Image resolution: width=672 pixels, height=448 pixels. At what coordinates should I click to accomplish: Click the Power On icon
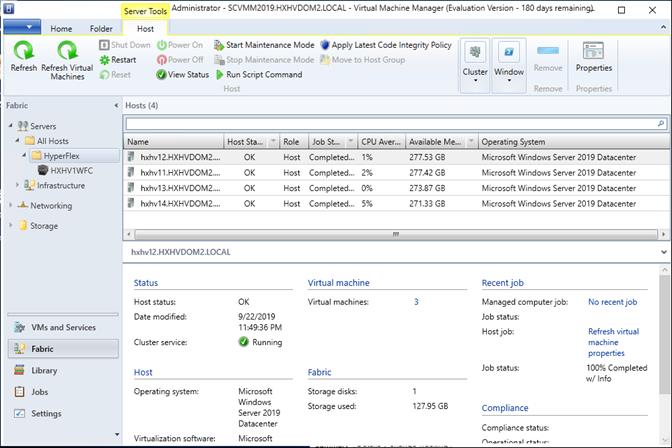[x=162, y=45]
